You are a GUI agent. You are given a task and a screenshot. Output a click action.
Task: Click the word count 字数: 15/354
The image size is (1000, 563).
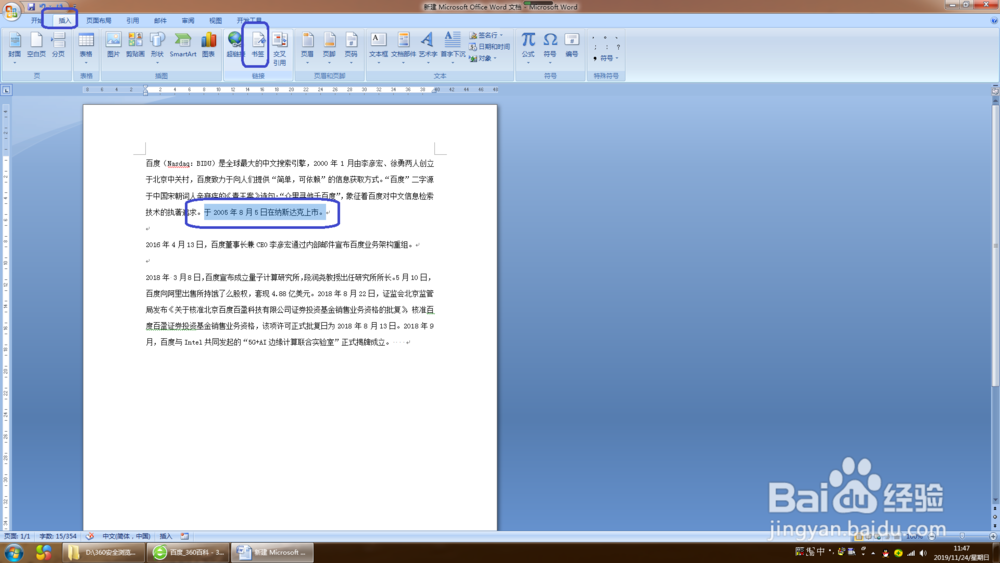click(x=58, y=536)
